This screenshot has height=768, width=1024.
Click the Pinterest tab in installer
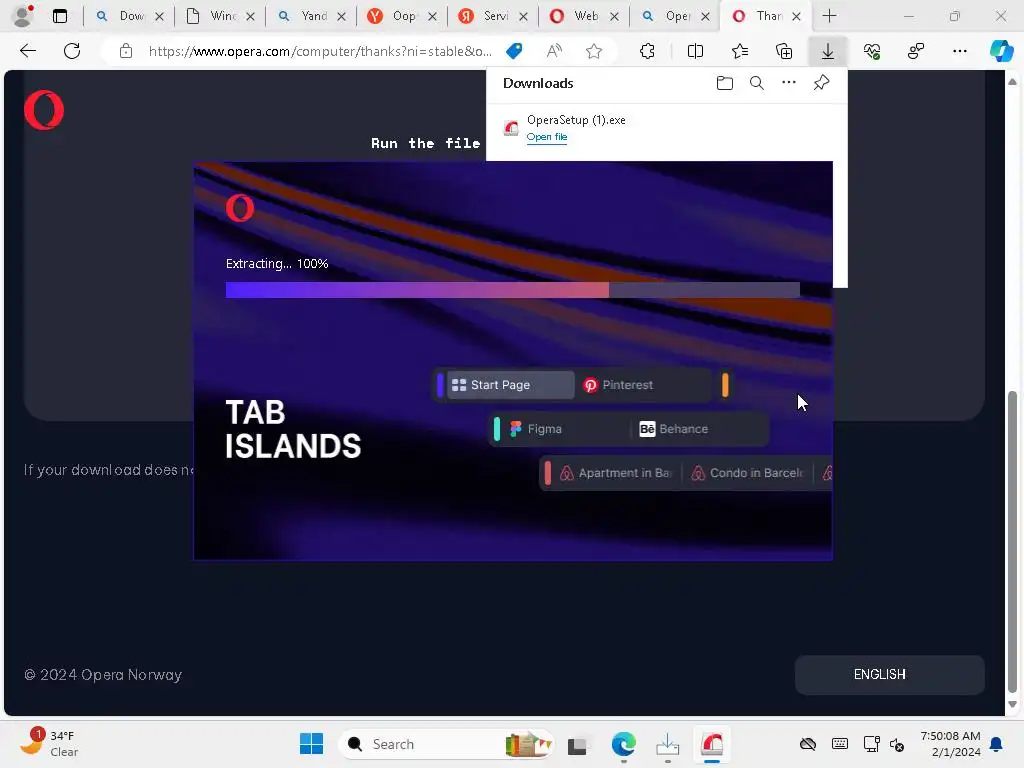pos(643,385)
